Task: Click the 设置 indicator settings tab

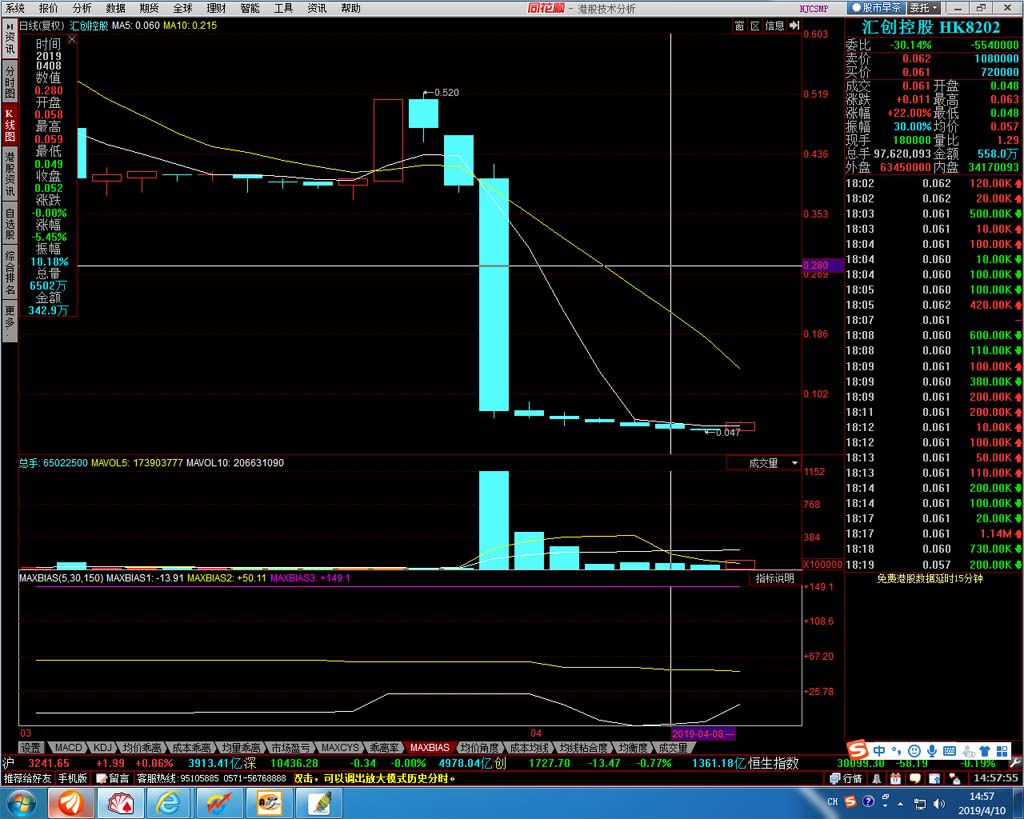Action: pos(30,747)
